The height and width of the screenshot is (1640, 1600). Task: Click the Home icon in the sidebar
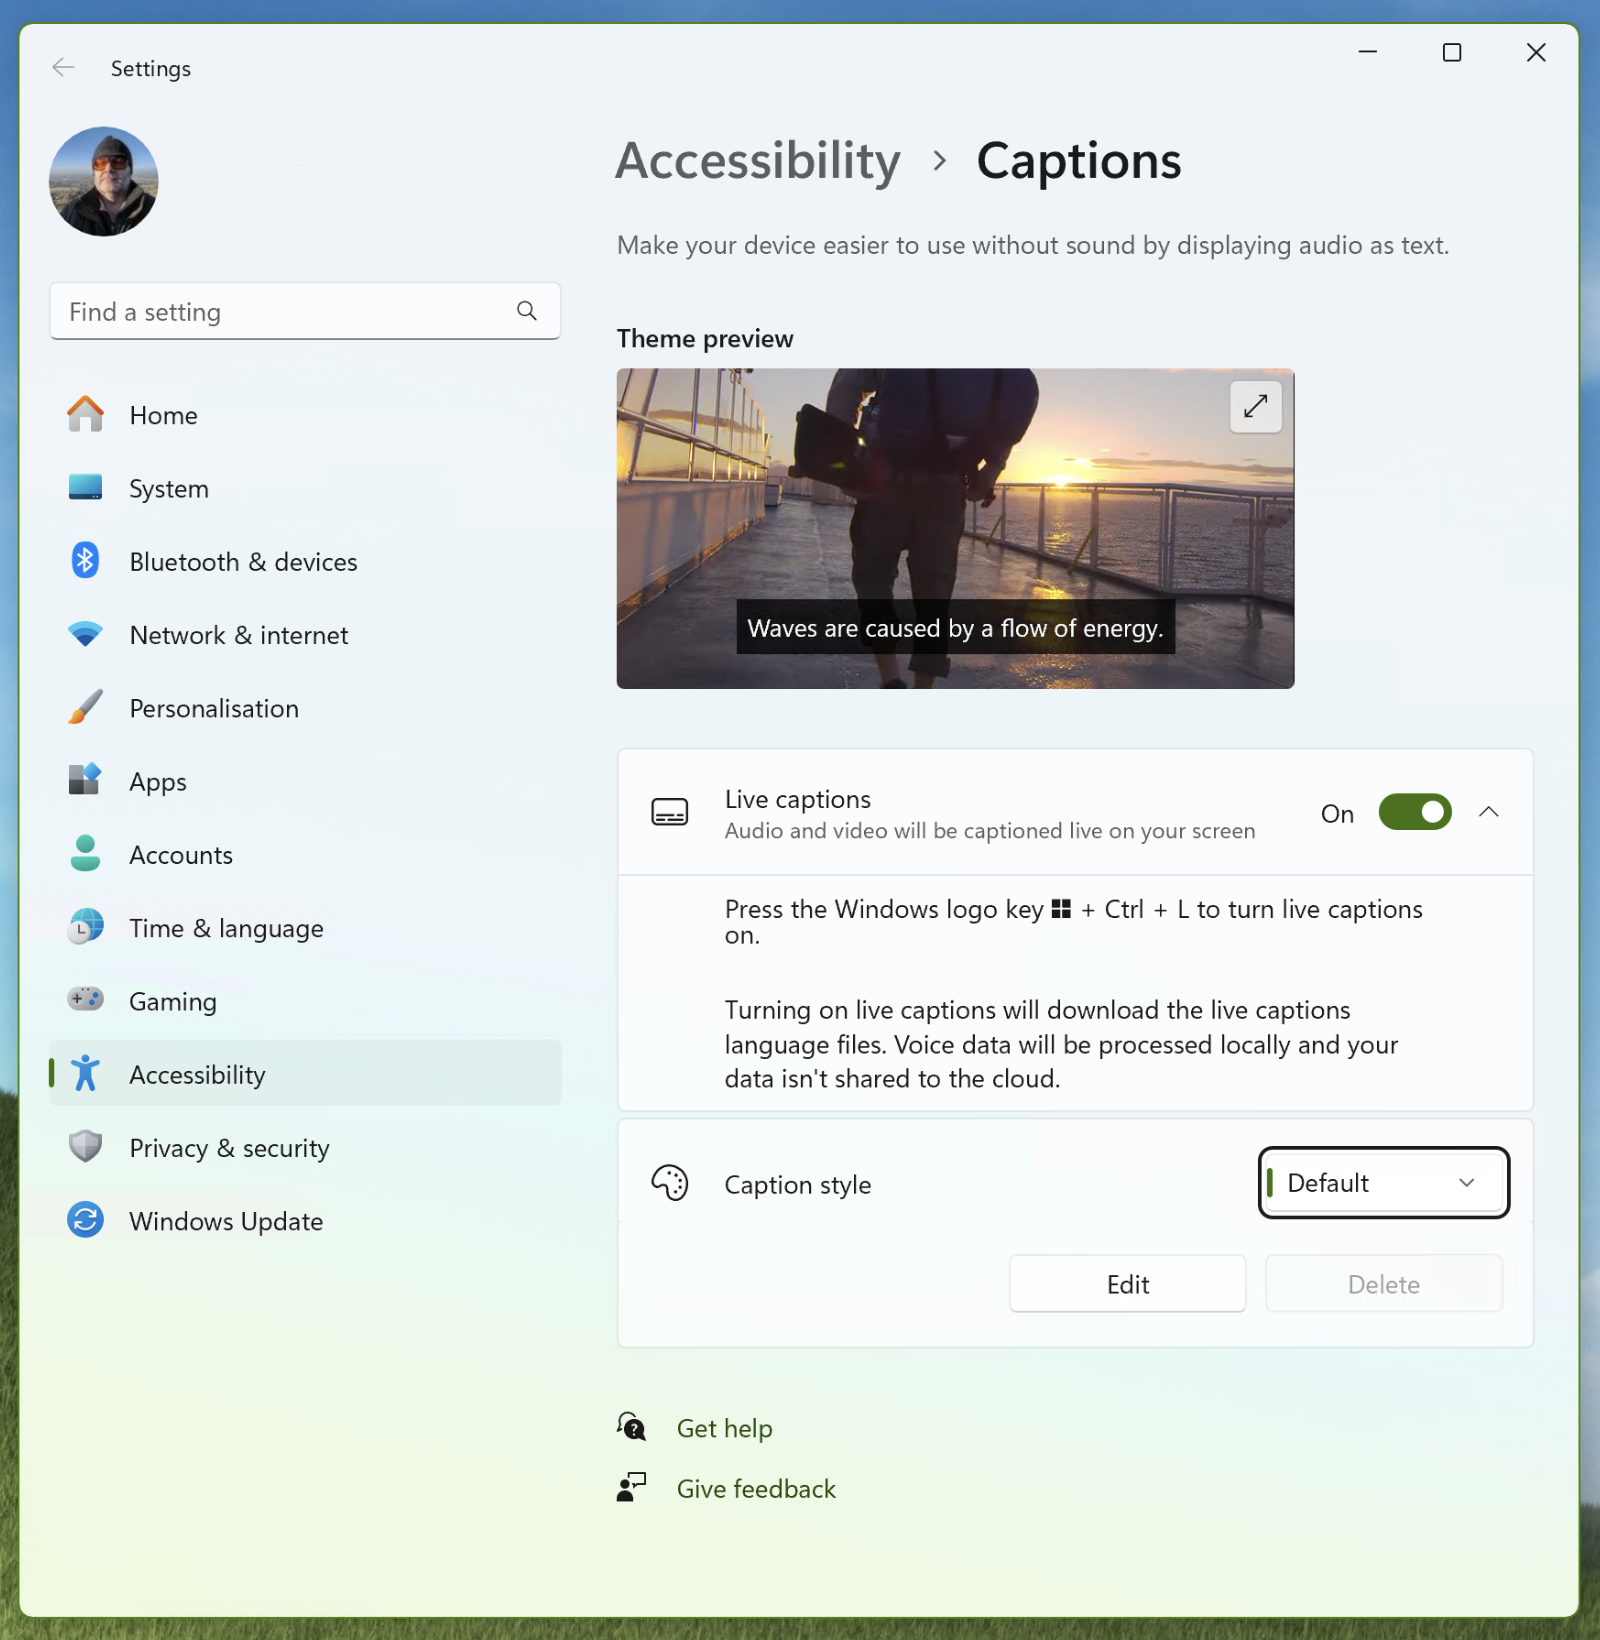coord(87,415)
